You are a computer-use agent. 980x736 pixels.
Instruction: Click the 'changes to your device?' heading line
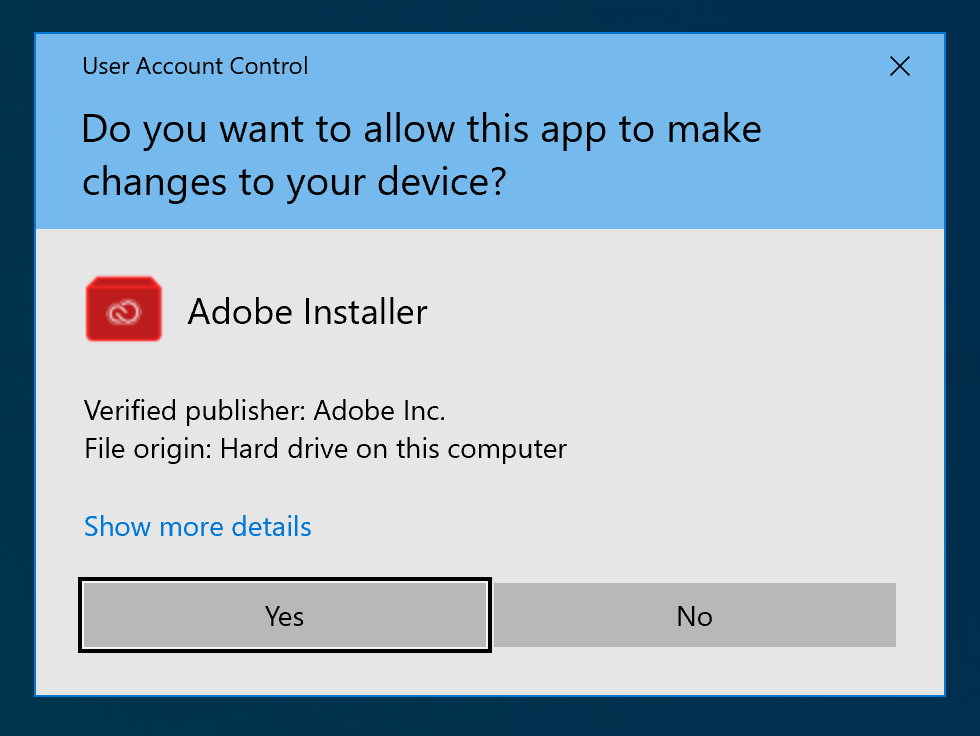click(294, 181)
